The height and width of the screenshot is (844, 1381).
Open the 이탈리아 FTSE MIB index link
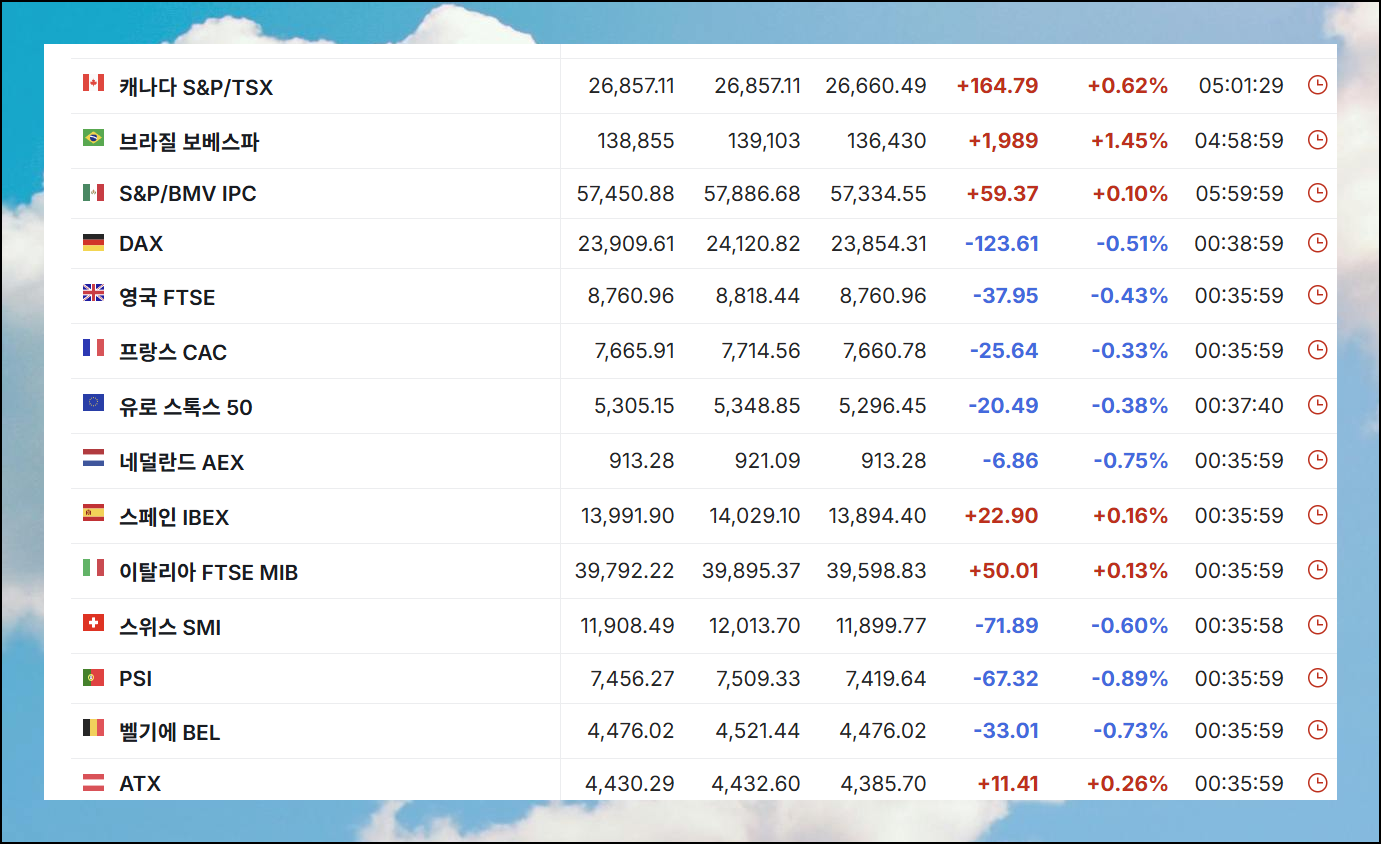[209, 572]
